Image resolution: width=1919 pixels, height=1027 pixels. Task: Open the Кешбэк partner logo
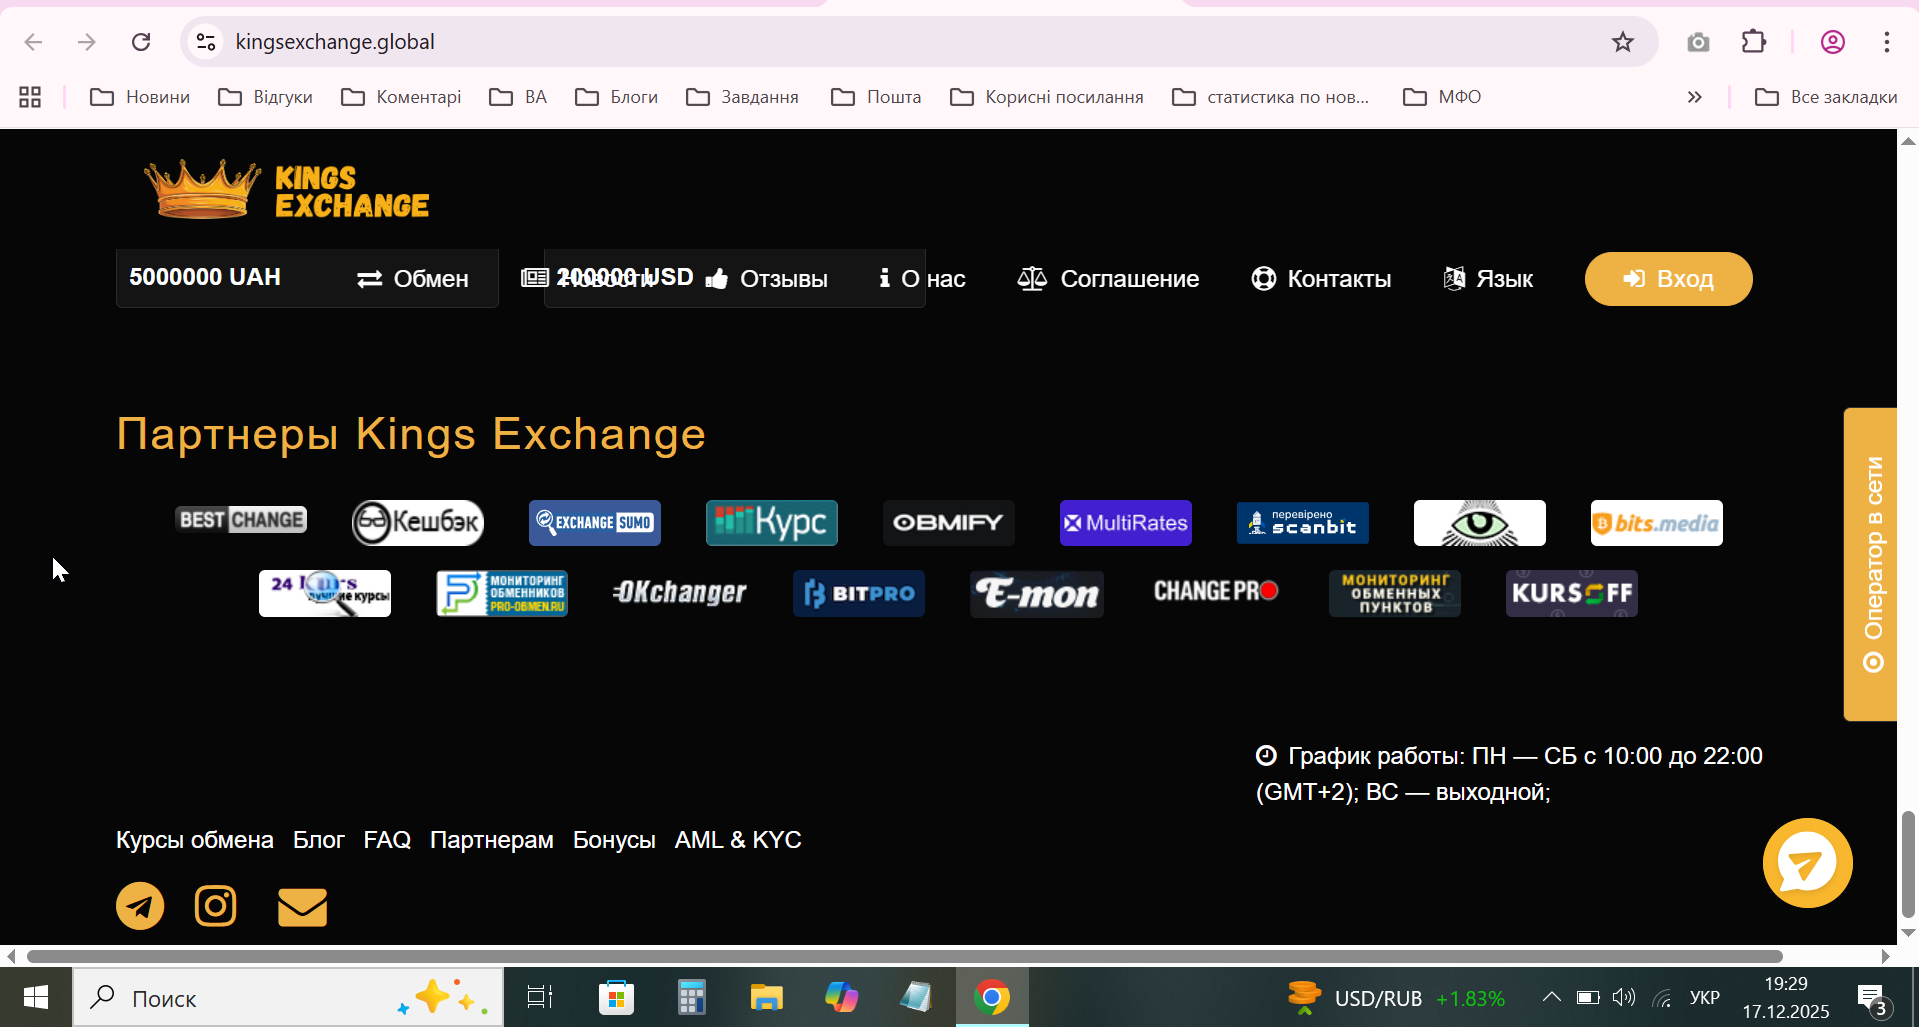[x=418, y=522]
